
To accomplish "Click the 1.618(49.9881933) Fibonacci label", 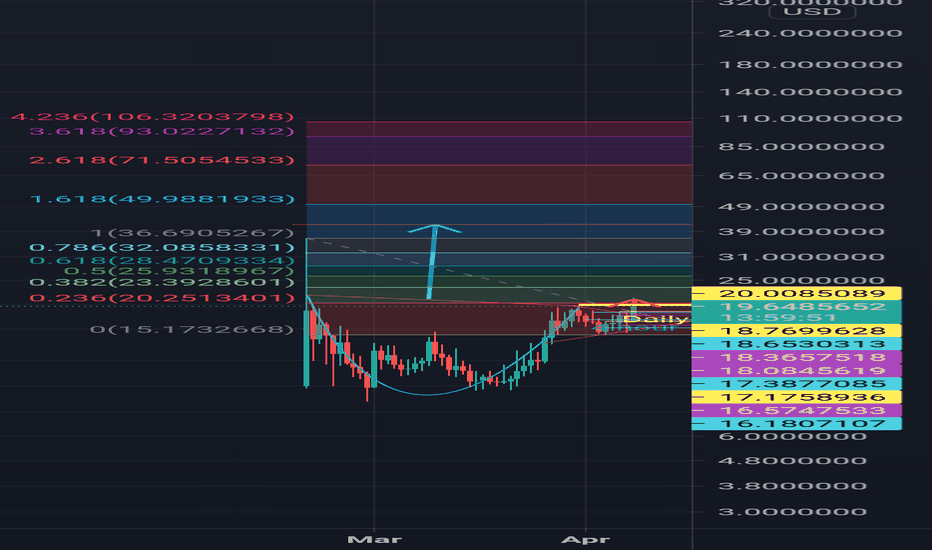I will 162,199.
